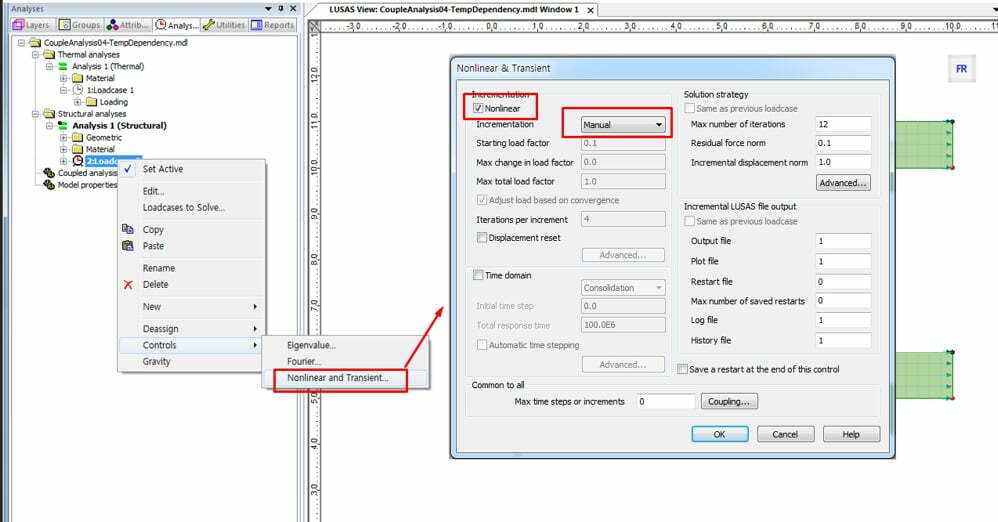
Task: Collapse the Thermal analyses tree node
Action: tap(36, 55)
